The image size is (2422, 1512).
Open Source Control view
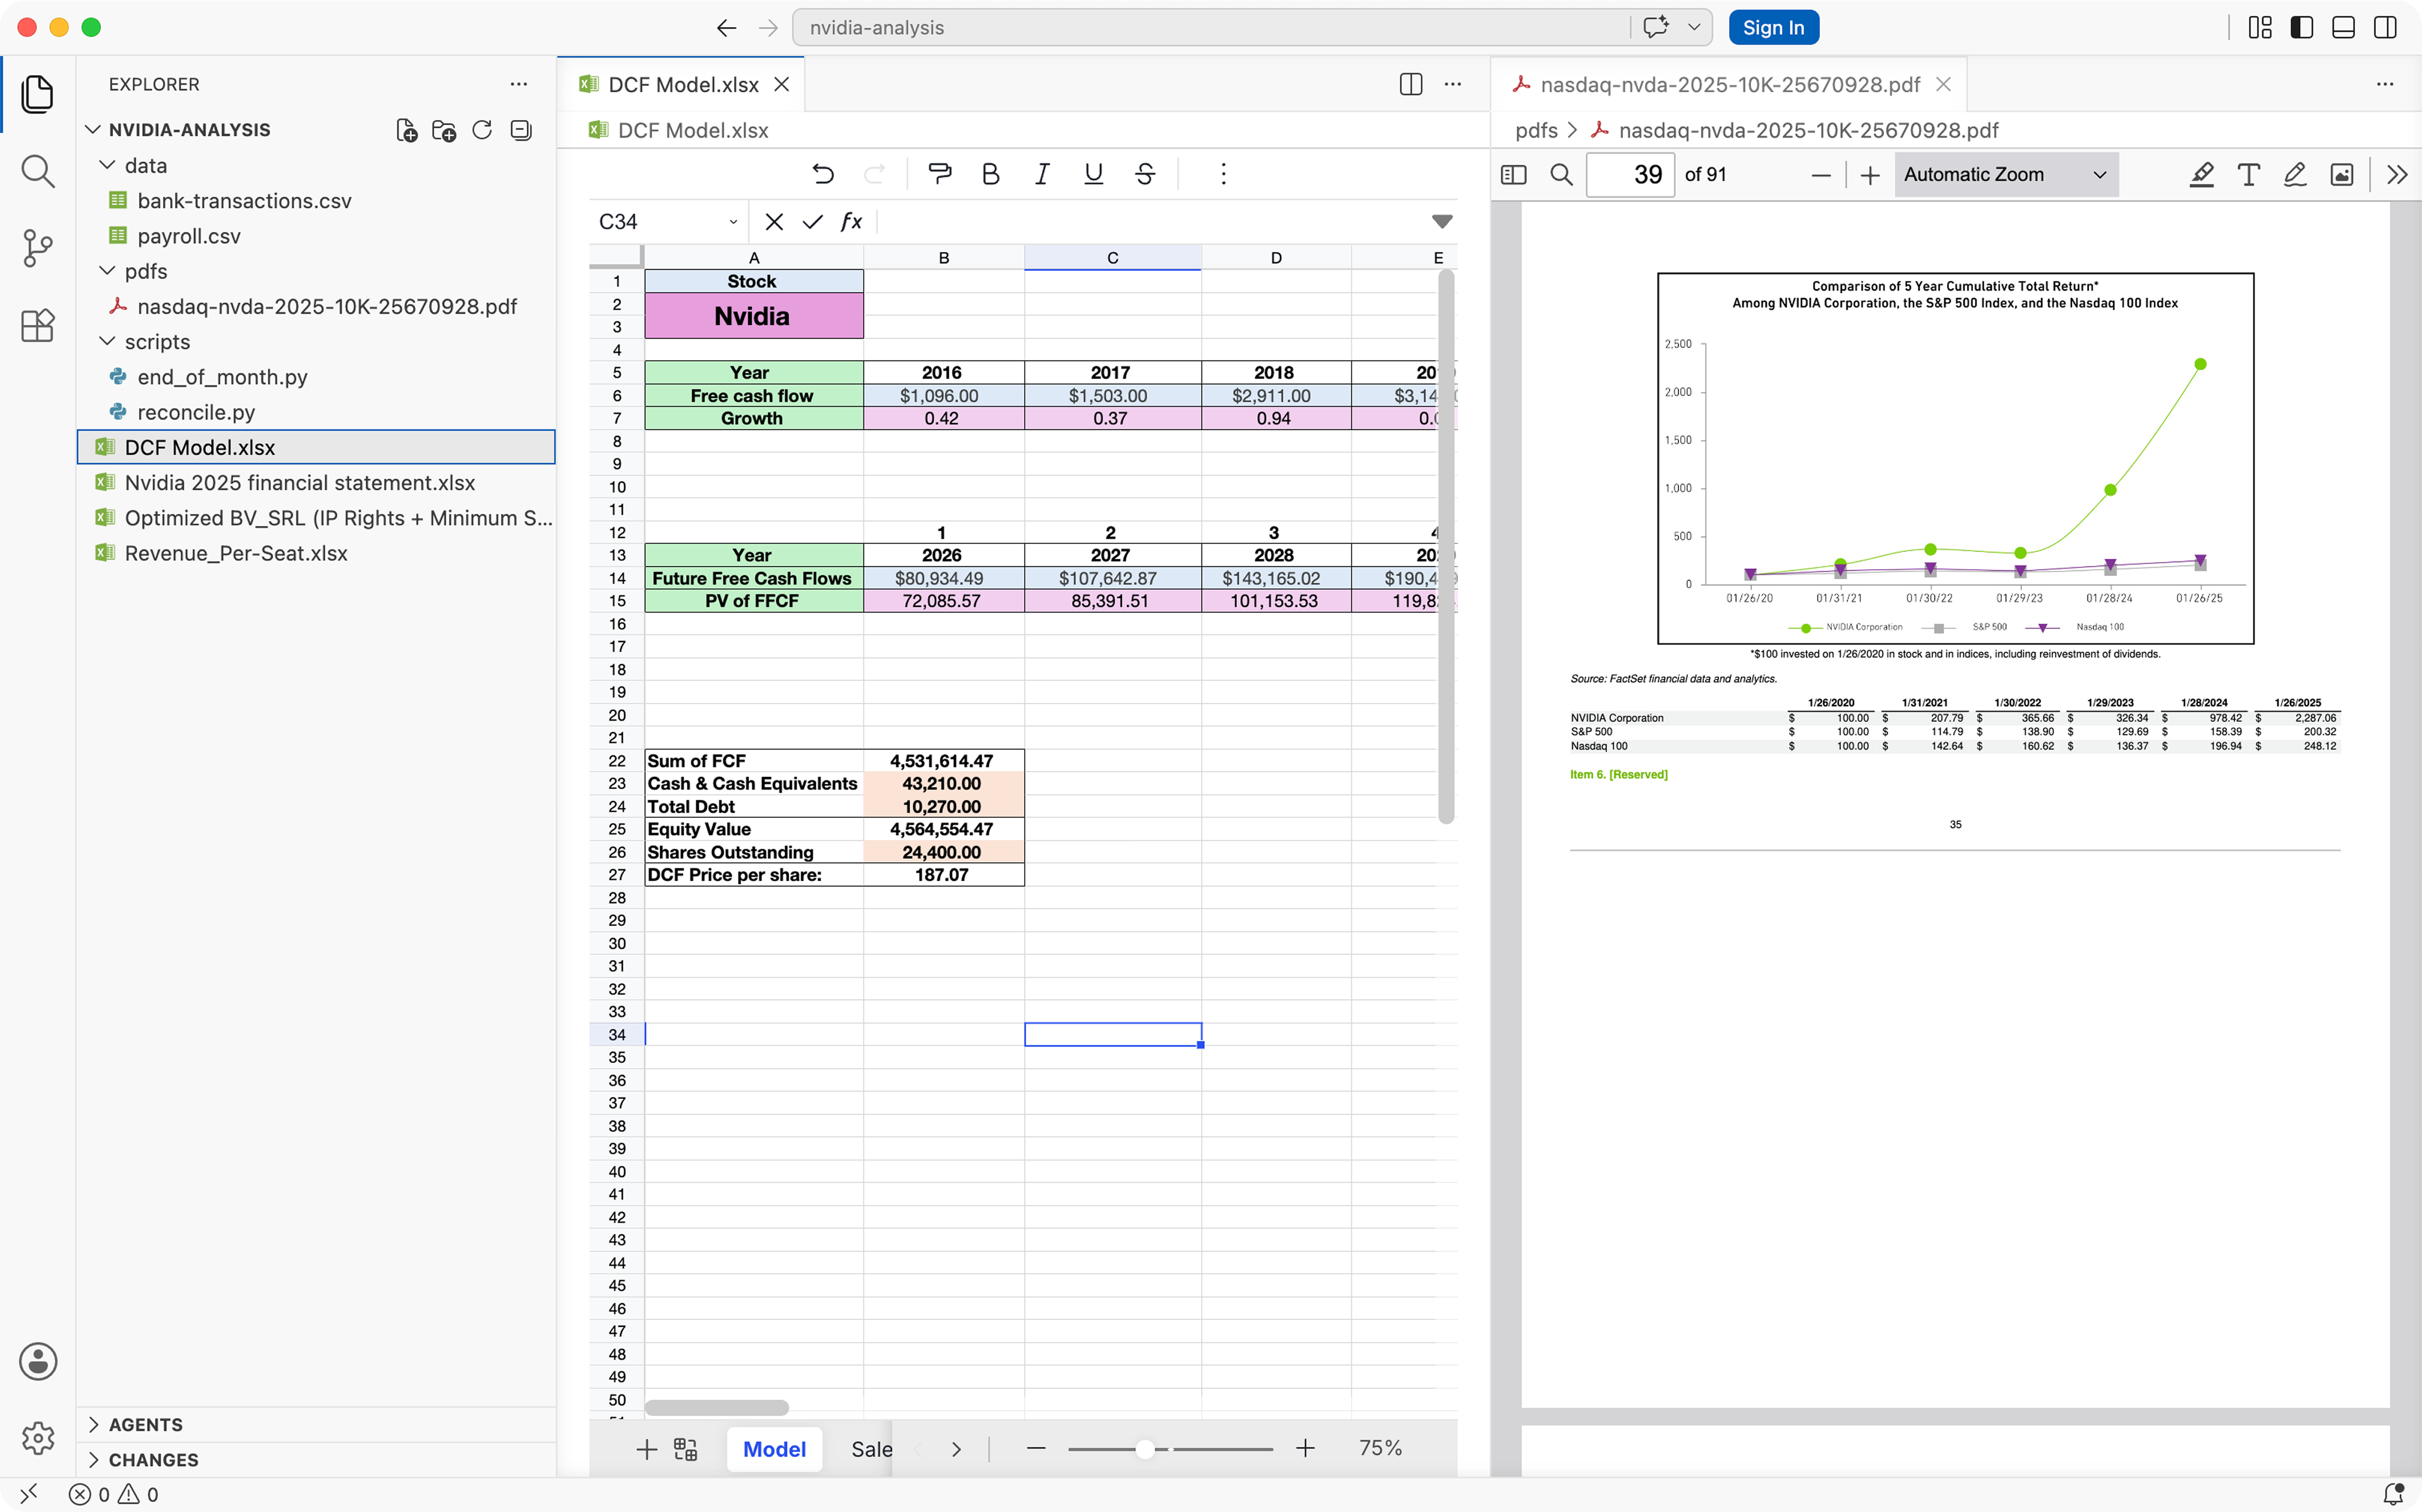tap(38, 248)
